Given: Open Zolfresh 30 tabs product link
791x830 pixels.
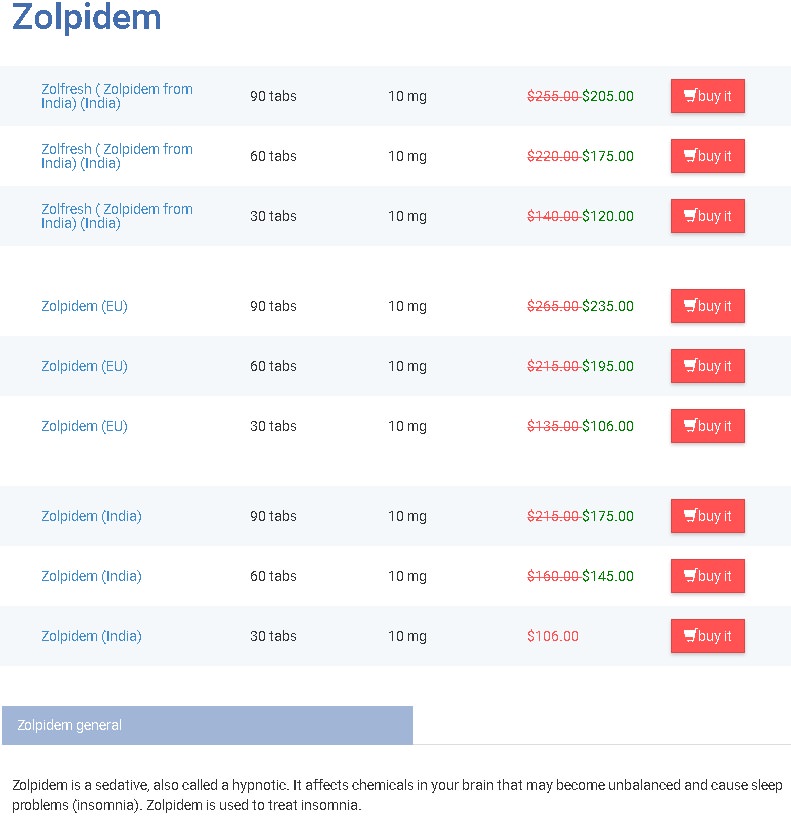Looking at the screenshot, I should pos(116,216).
